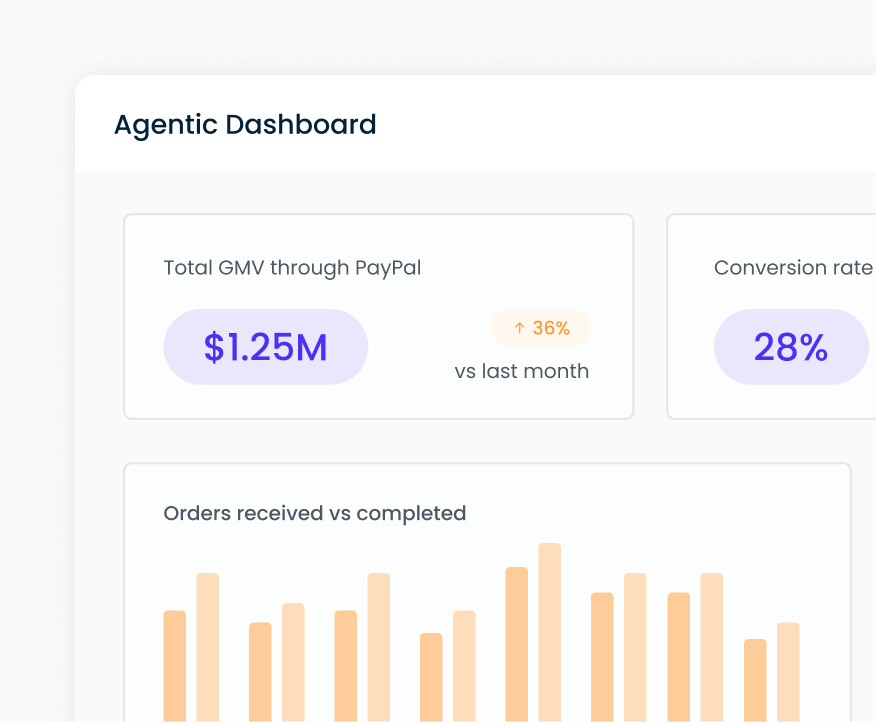Click the vs last month label
Image resolution: width=876 pixels, height=722 pixels.
pyautogui.click(x=523, y=370)
